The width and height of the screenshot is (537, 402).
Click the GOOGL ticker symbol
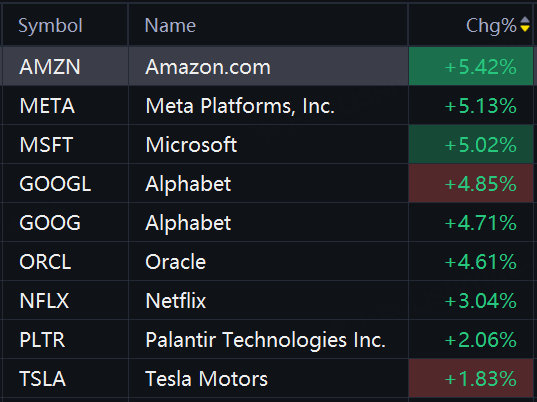coord(55,184)
